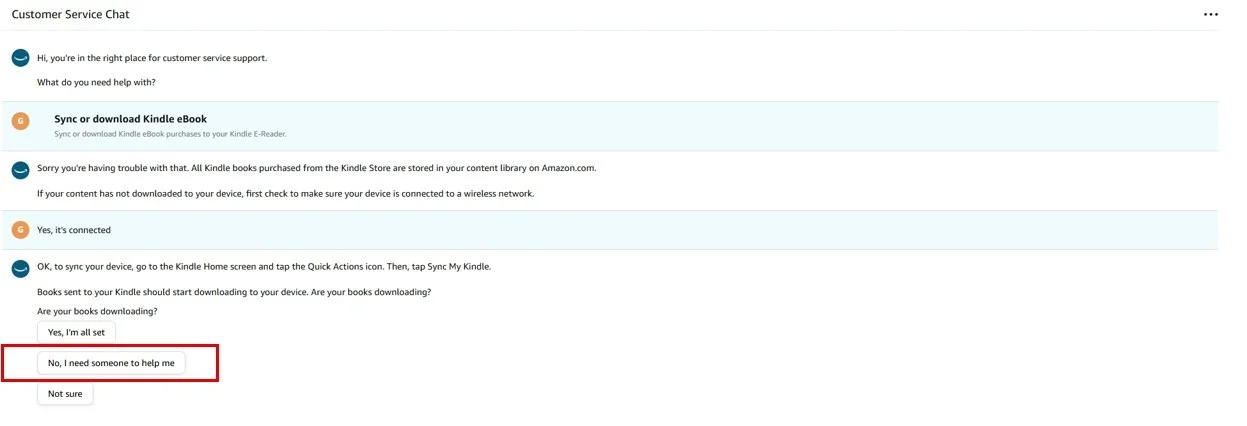Select No, I need someone to help me
Screen dimensions: 1247x426
(x=111, y=363)
